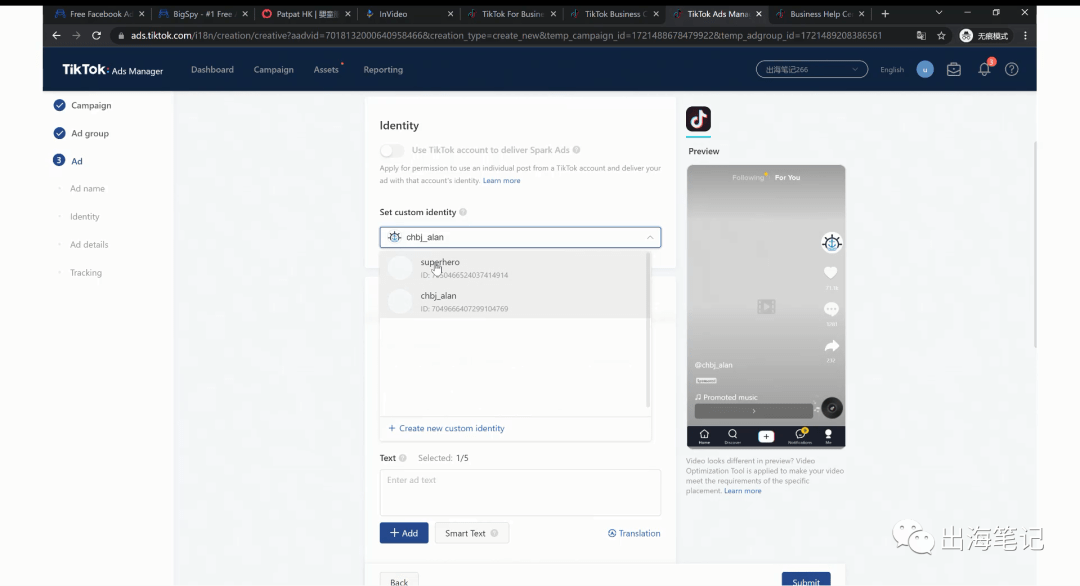The width and height of the screenshot is (1080, 586).
Task: Open the English language selector
Action: [x=892, y=70]
